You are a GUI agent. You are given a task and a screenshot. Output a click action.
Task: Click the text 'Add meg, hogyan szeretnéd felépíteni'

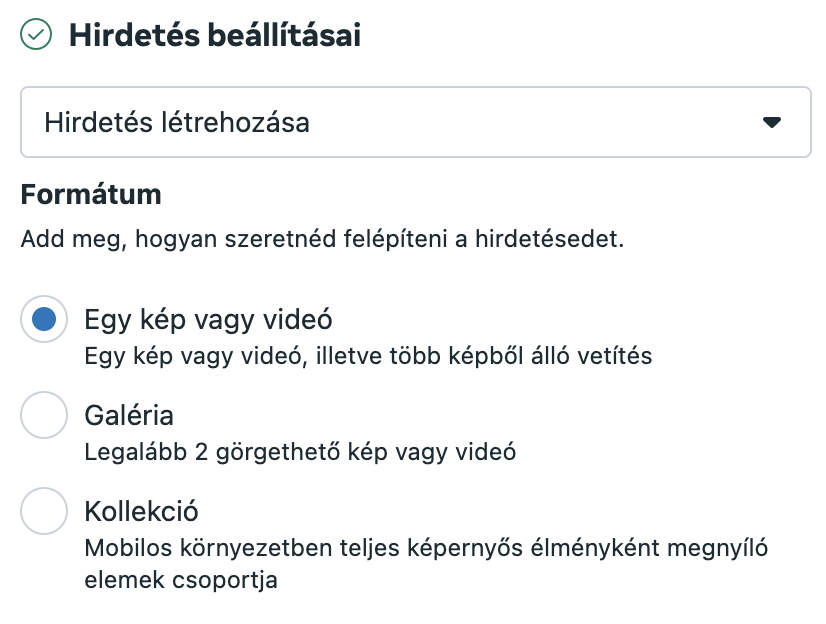point(234,239)
